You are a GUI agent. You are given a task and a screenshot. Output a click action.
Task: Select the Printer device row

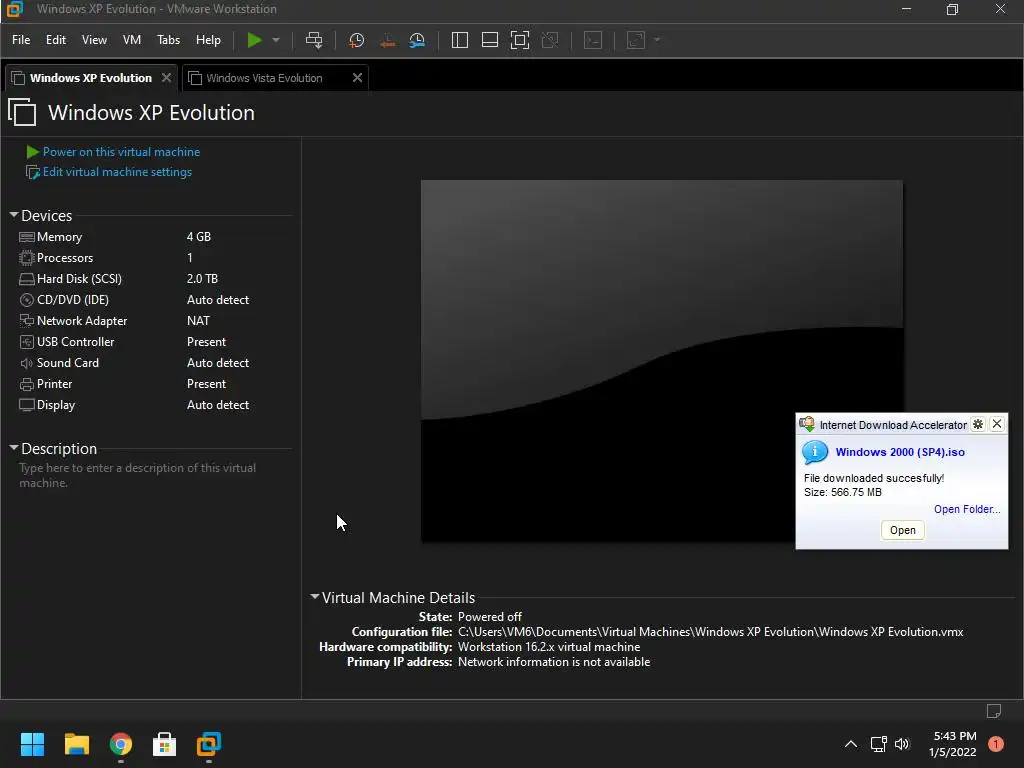point(153,383)
